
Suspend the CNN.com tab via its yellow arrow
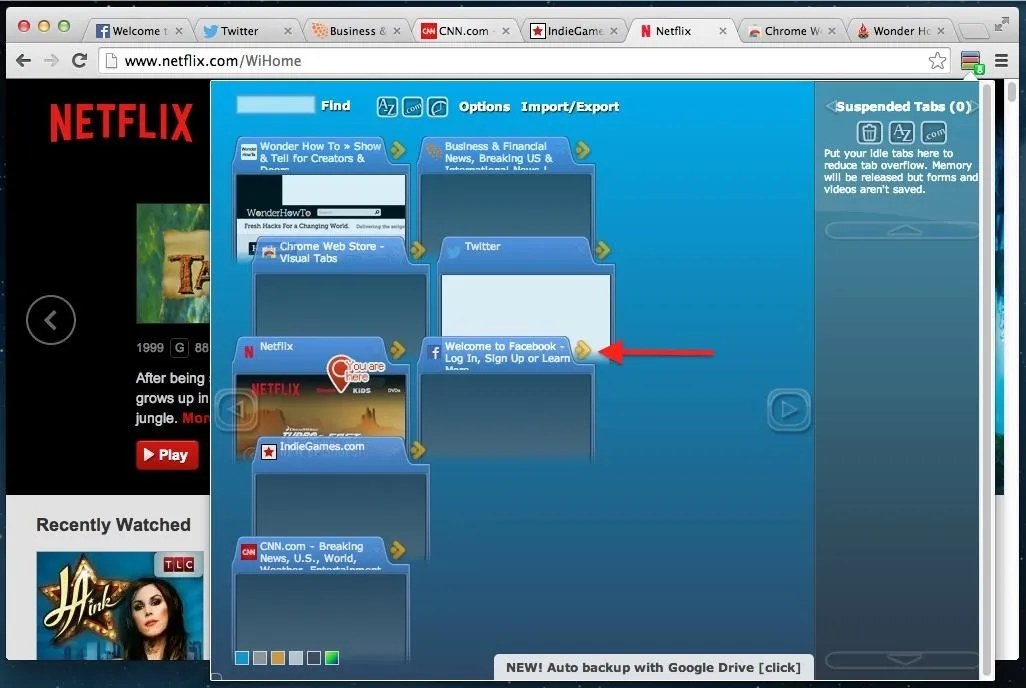[397, 550]
